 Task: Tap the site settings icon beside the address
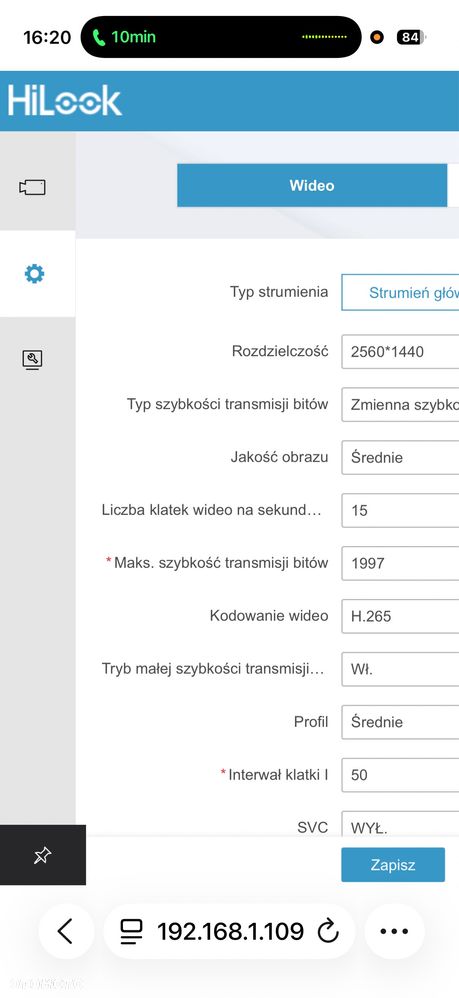131,932
